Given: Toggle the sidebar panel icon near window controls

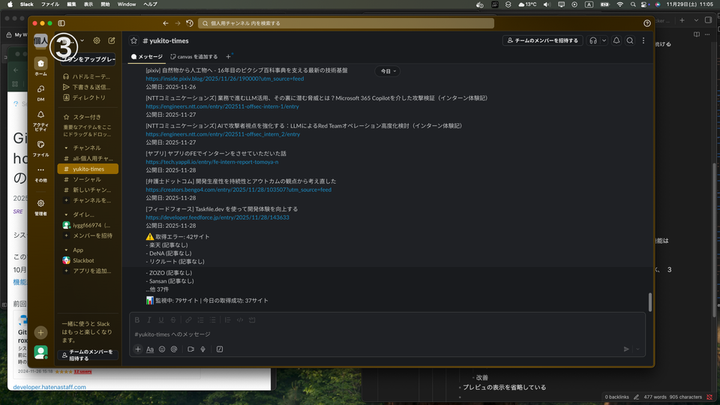Looking at the screenshot, I should pyautogui.click(x=61, y=22).
